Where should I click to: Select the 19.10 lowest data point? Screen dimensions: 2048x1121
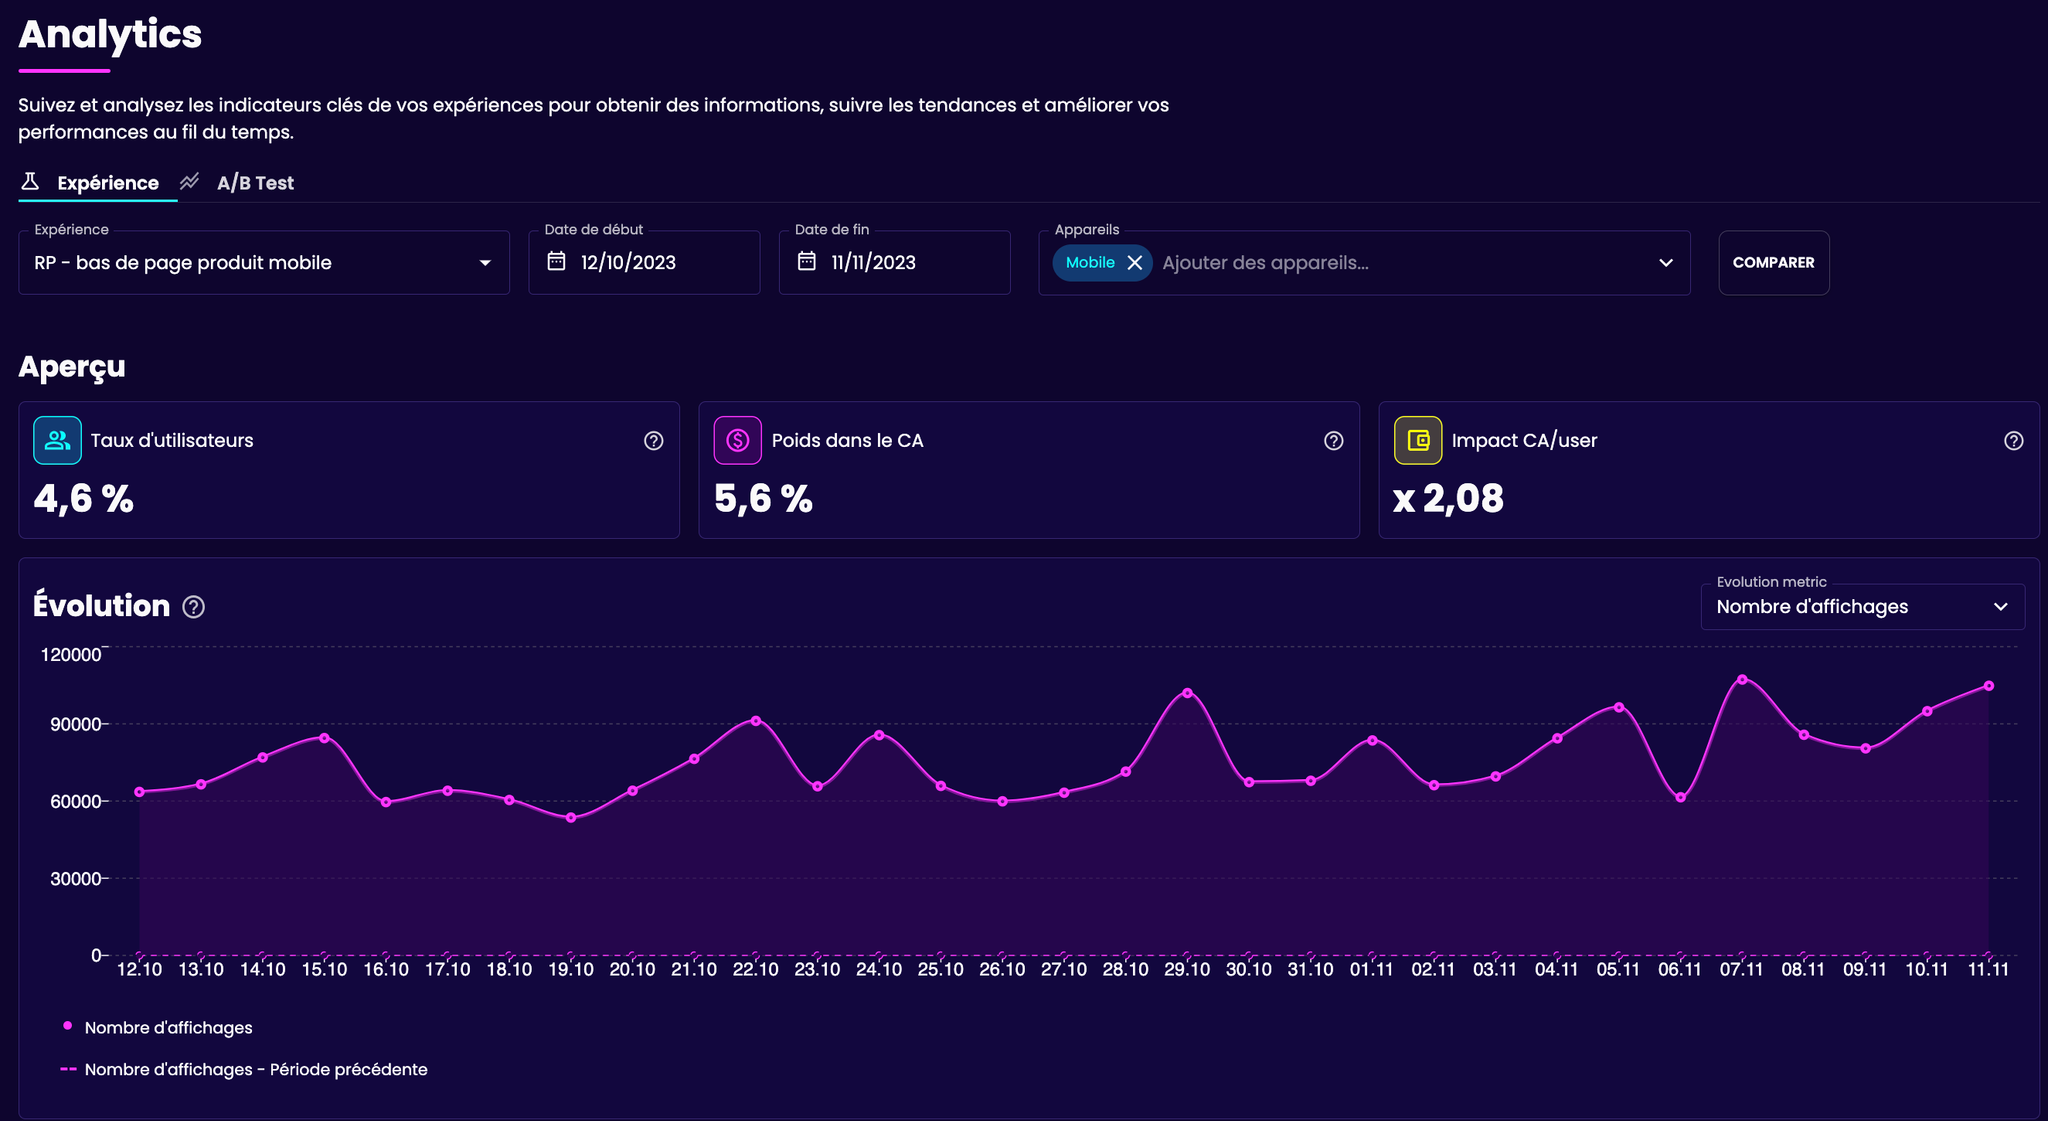(x=571, y=818)
